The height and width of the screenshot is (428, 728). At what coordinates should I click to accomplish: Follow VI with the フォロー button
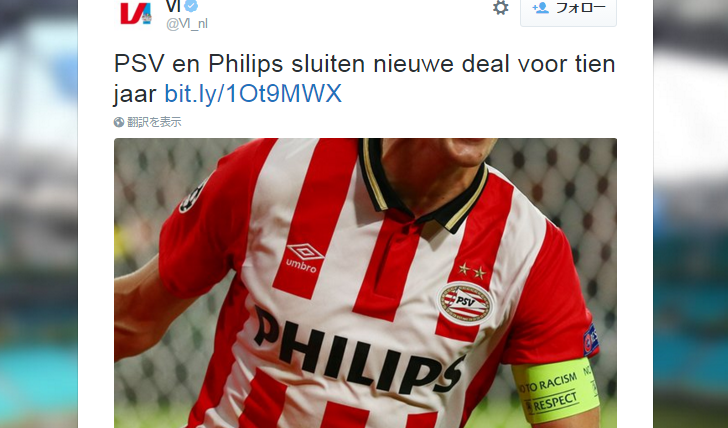[568, 11]
